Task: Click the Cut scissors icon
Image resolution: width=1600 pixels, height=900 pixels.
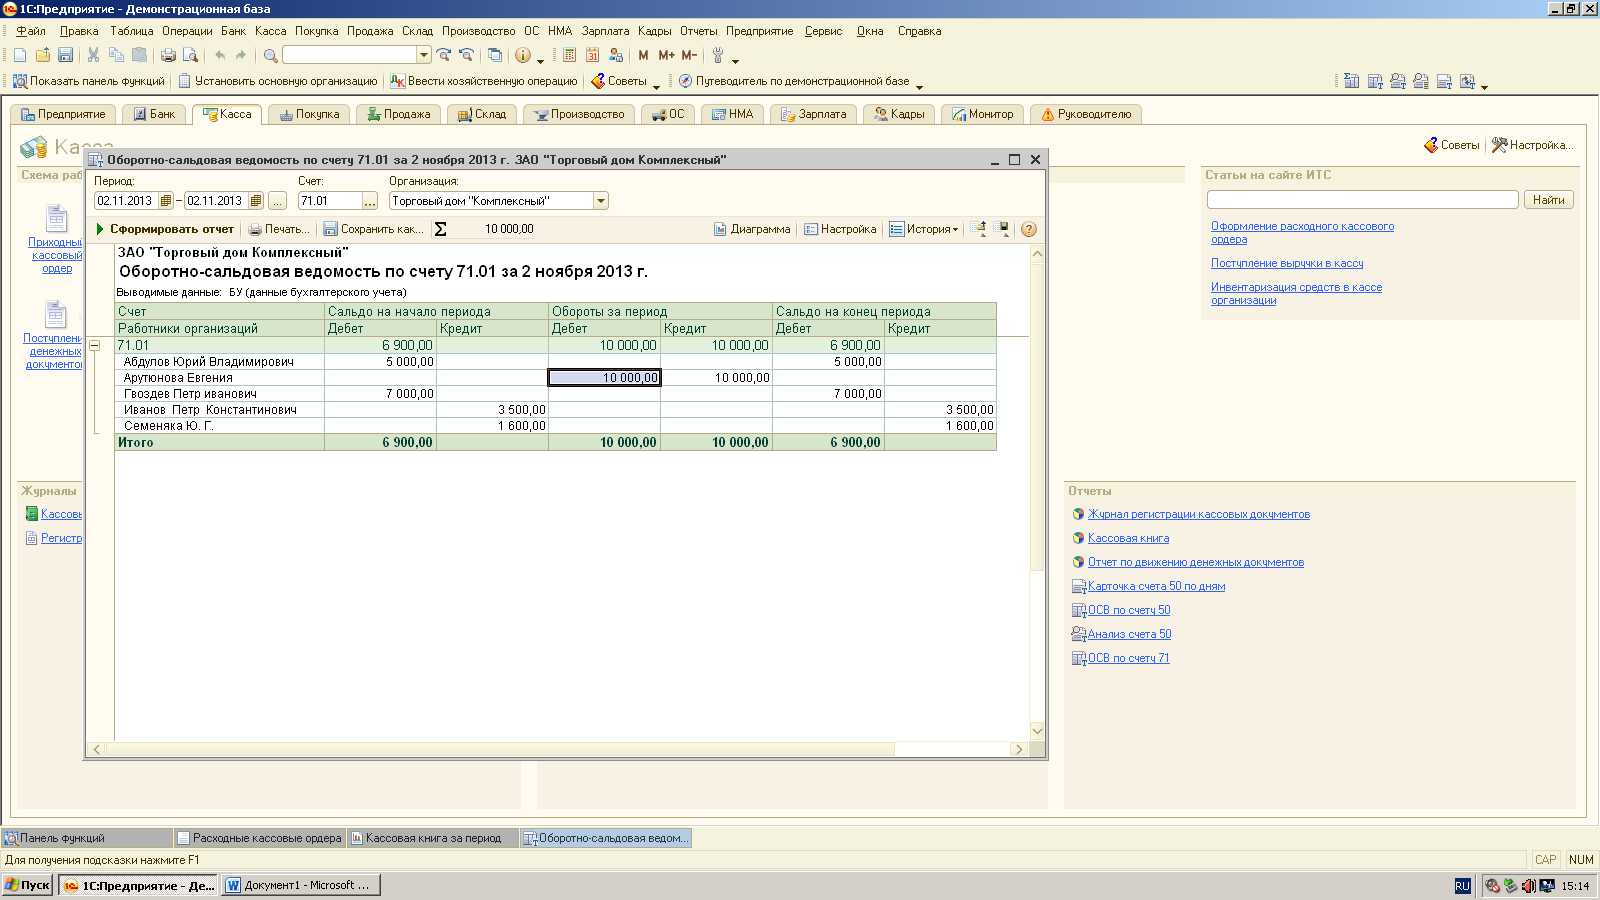Action: point(93,55)
